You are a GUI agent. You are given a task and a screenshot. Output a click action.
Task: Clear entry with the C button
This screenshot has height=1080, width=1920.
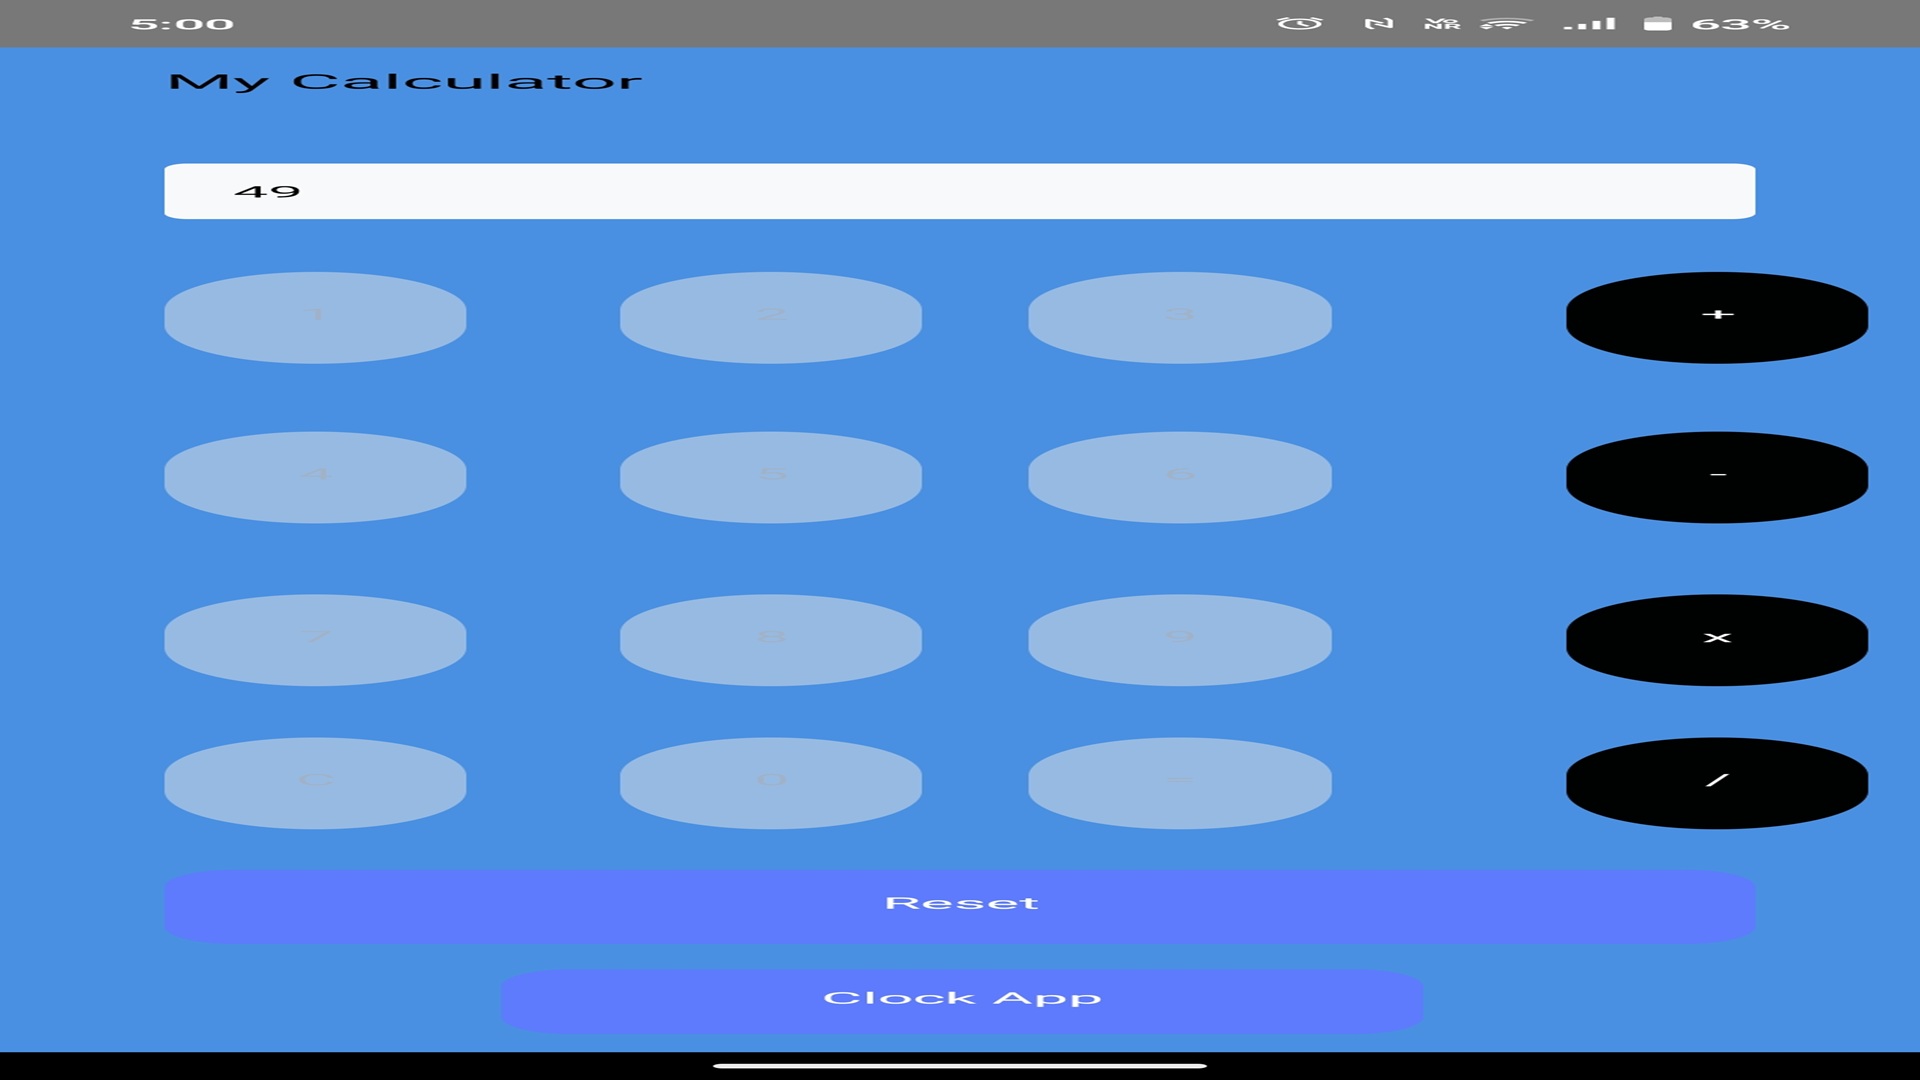(x=315, y=783)
